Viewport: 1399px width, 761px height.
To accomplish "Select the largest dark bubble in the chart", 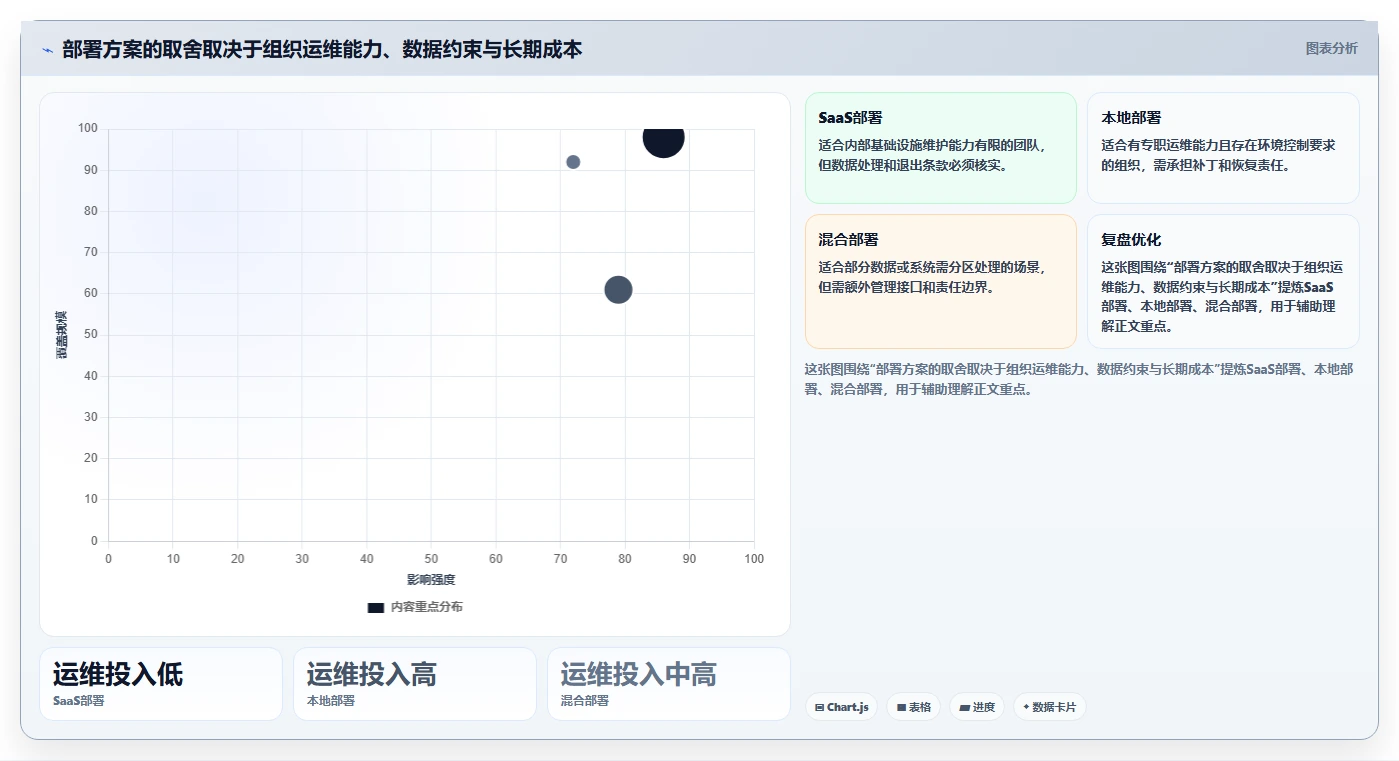I will [x=663, y=138].
